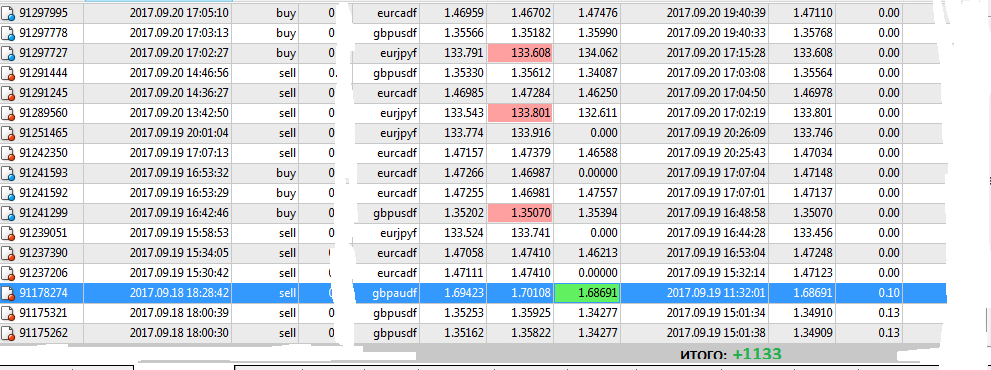Click close time 2017.09.19 11:32:01
991x370 pixels.
point(716,293)
